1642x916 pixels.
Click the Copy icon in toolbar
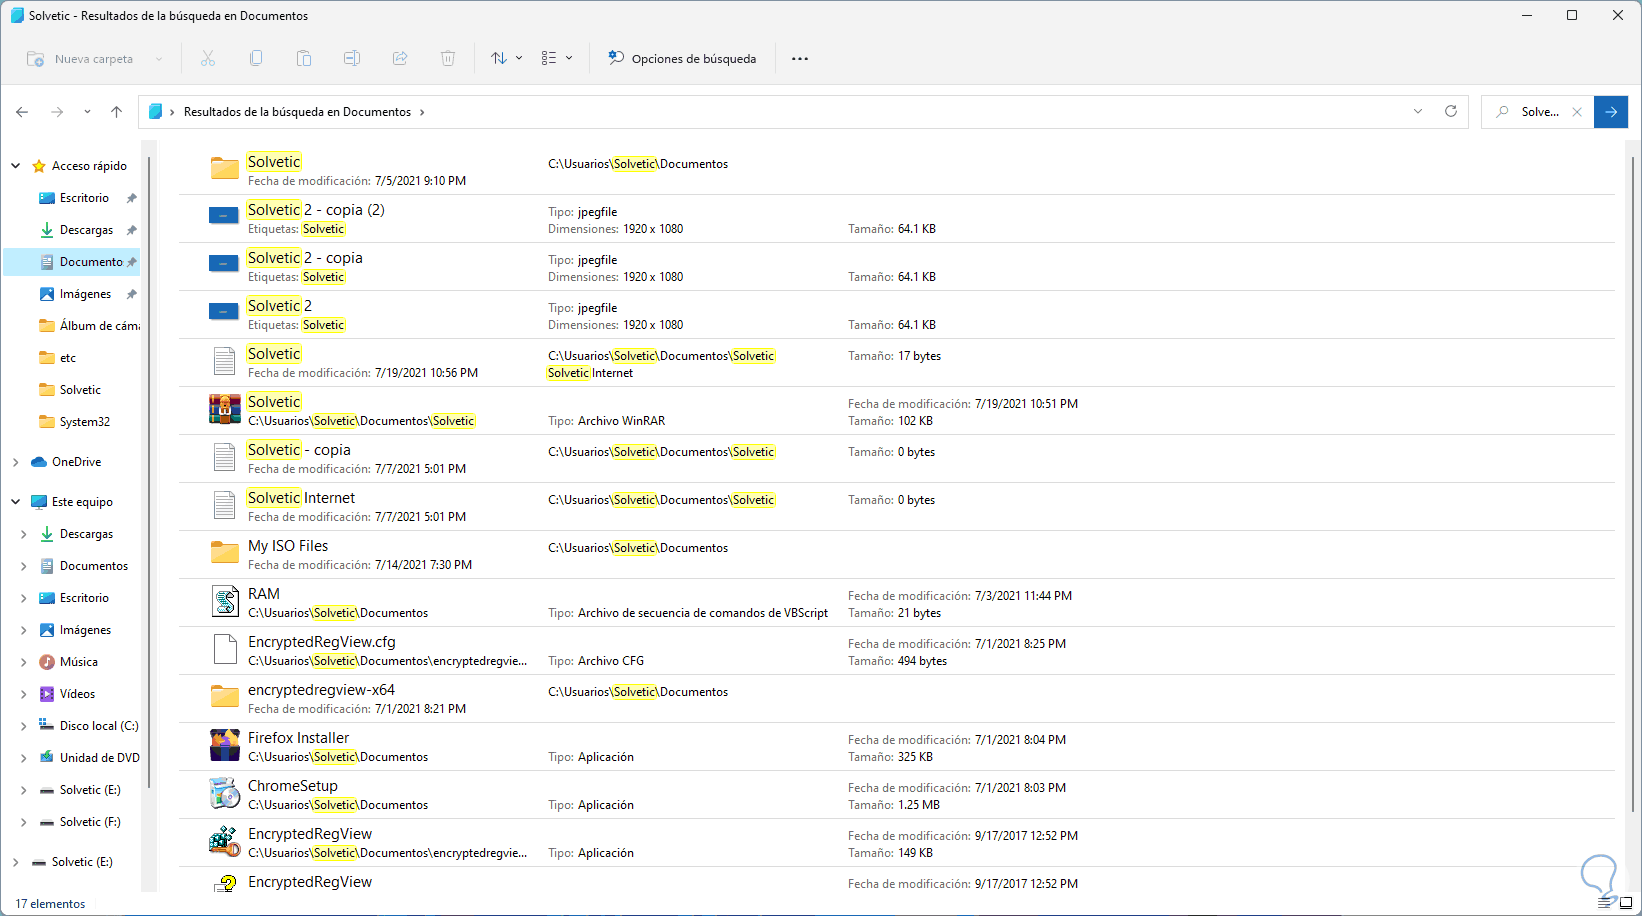pos(256,59)
